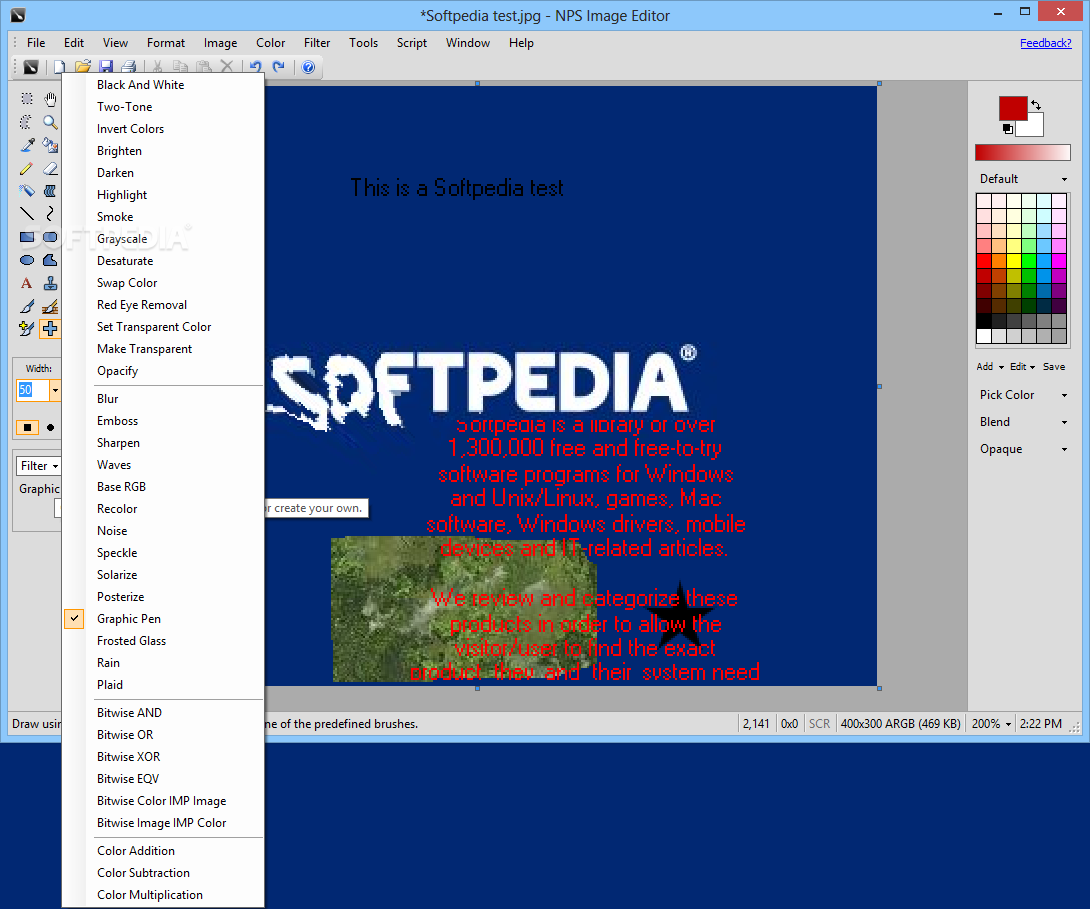The width and height of the screenshot is (1090, 909).
Task: Click the Save floppy disk icon
Action: pyautogui.click(x=106, y=67)
